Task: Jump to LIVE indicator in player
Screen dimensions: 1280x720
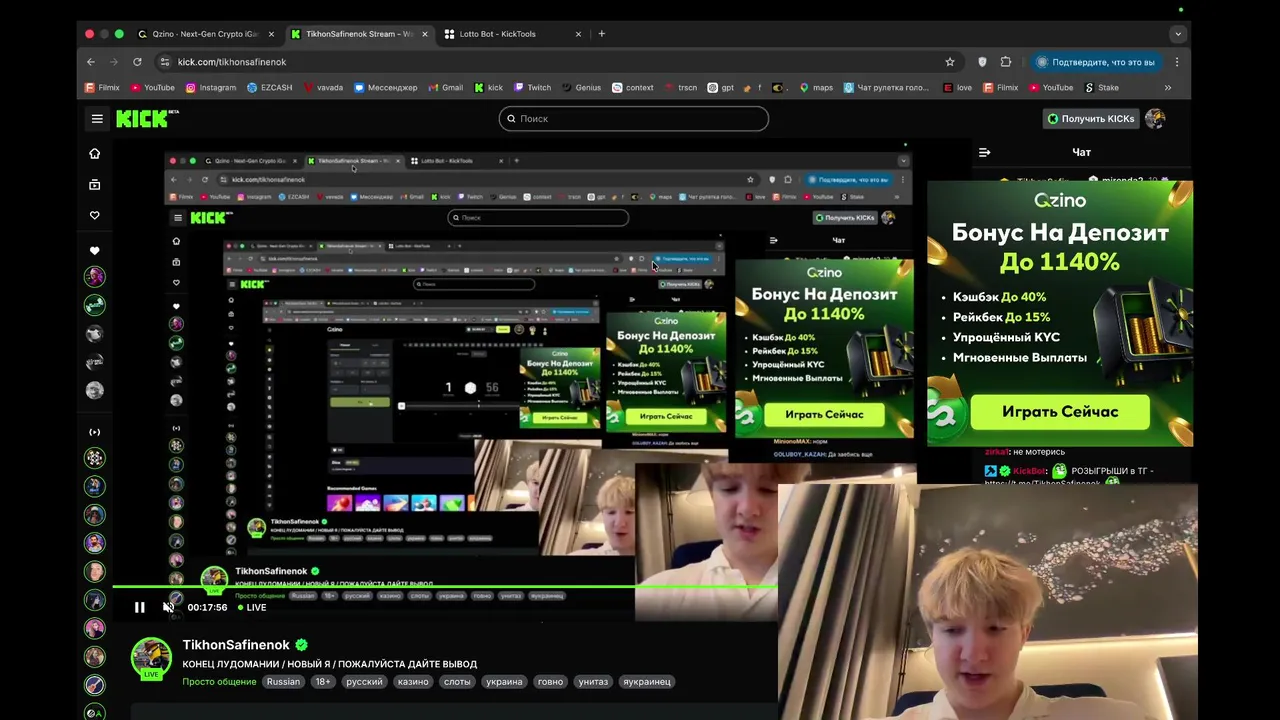Action: click(252, 607)
